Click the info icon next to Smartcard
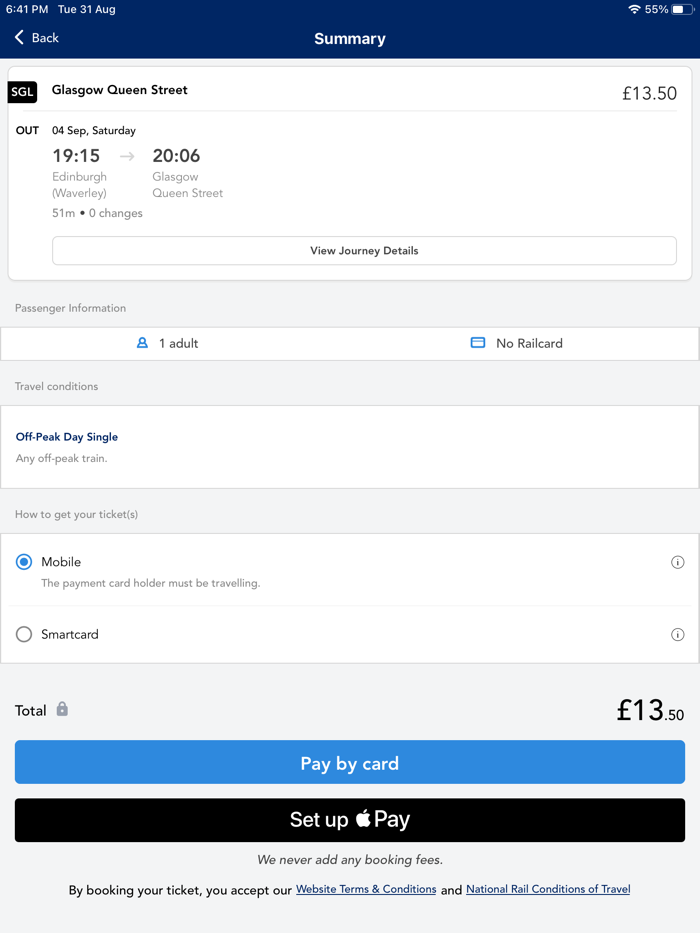 point(678,634)
